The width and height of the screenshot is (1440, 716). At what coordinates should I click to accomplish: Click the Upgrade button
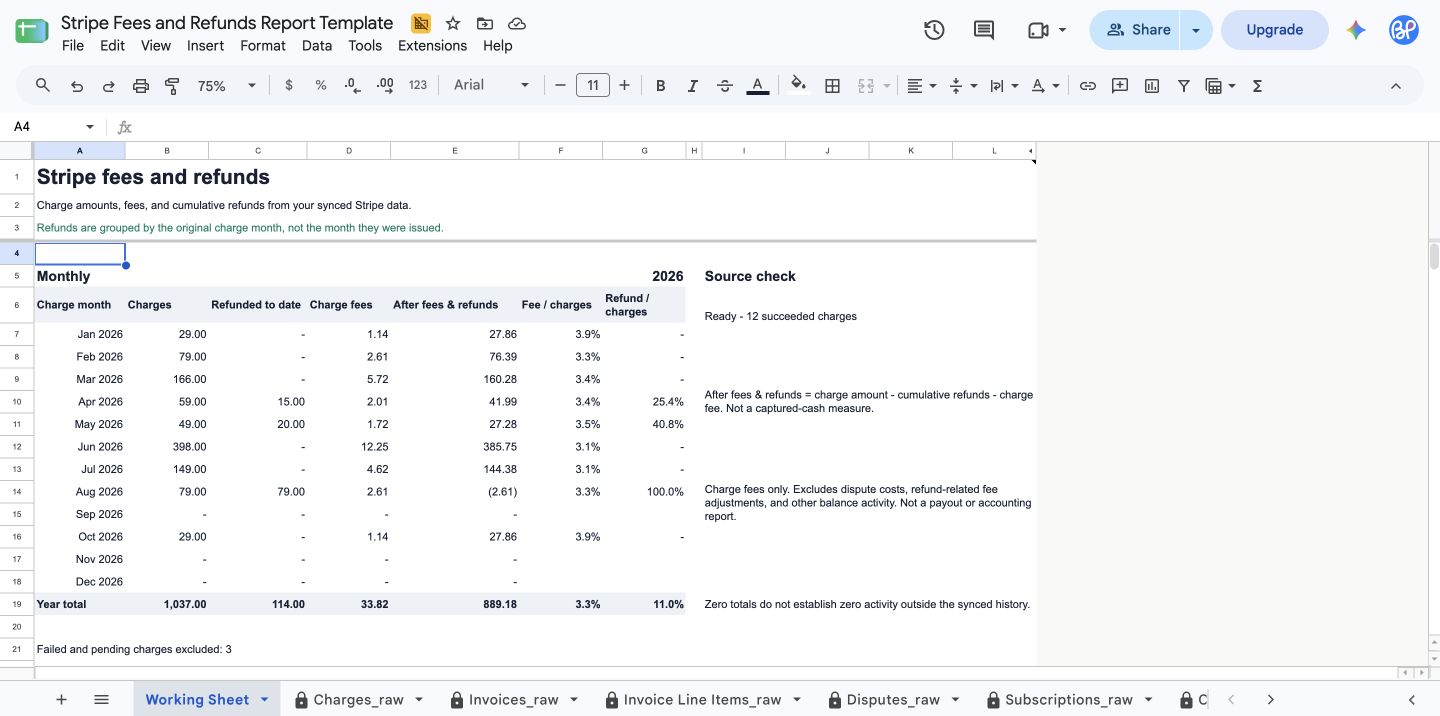(1274, 30)
